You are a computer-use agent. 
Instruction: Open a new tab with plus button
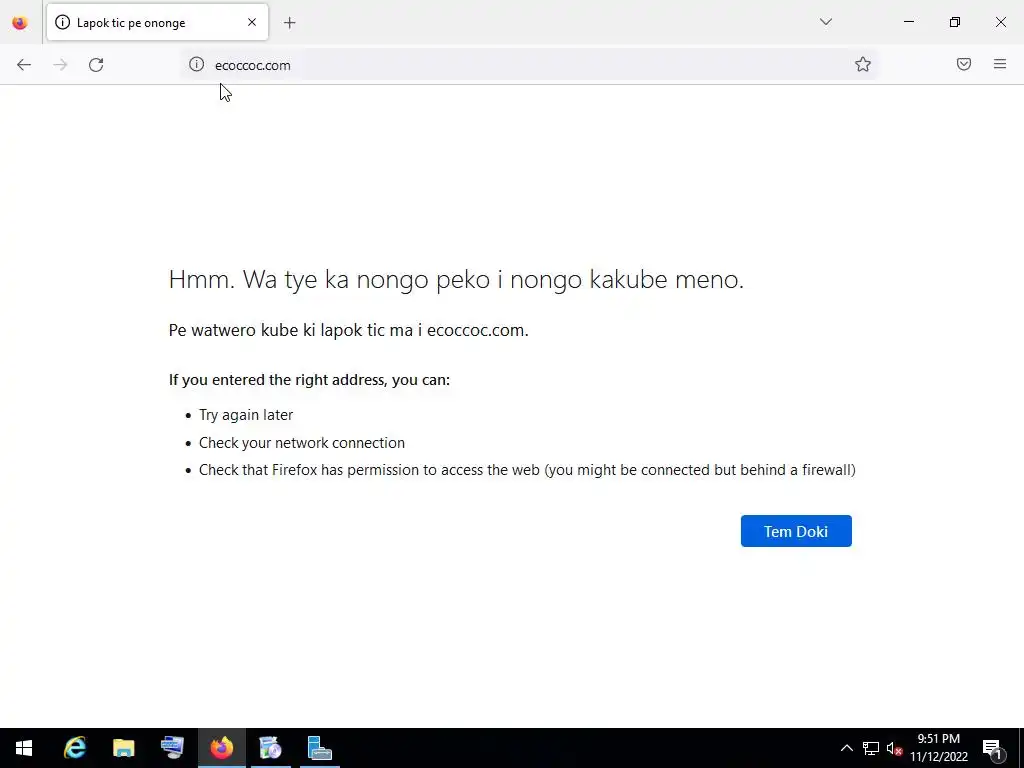(290, 23)
